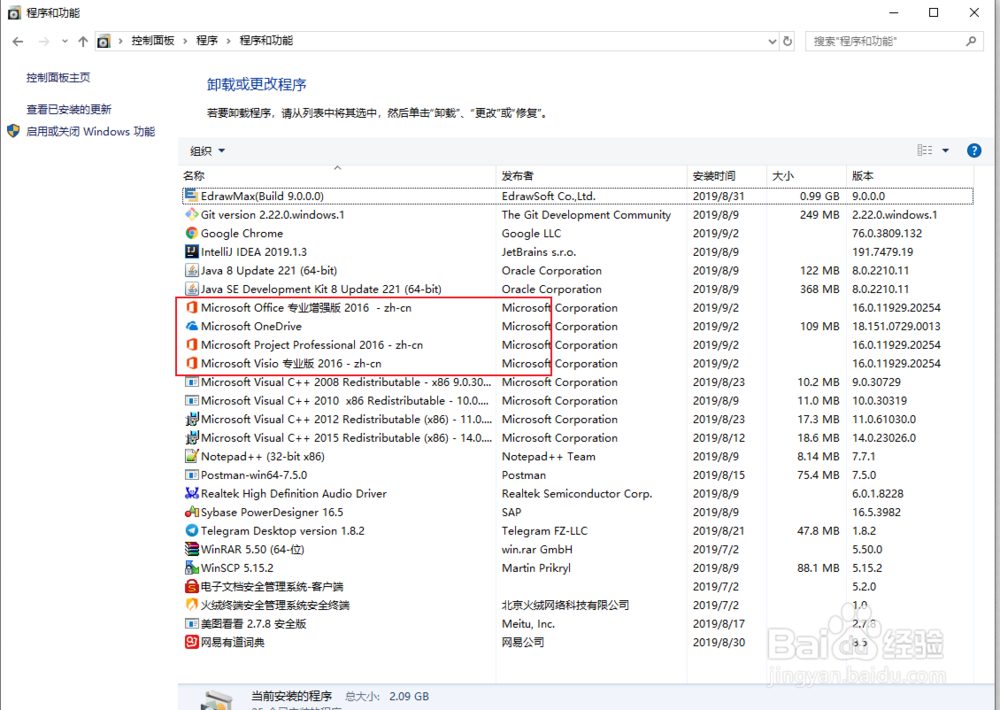The height and width of the screenshot is (710, 1000).
Task: Click publisher JetBrains s.r.o. cell
Action: click(x=538, y=251)
